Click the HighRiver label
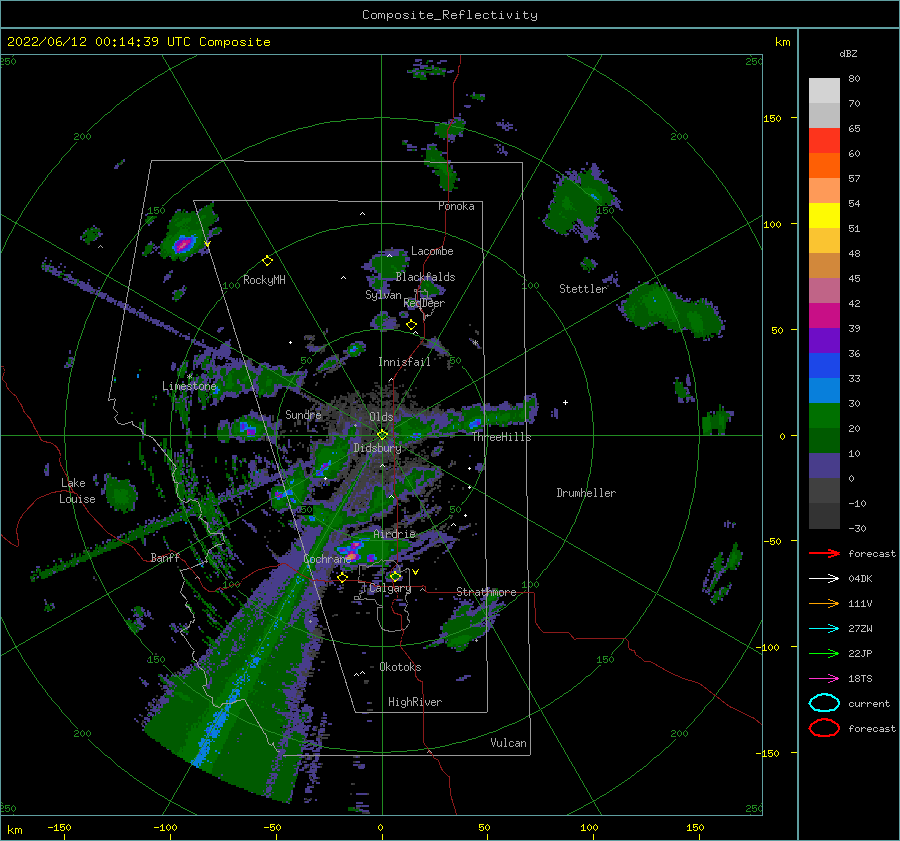This screenshot has width=900, height=841. [415, 702]
